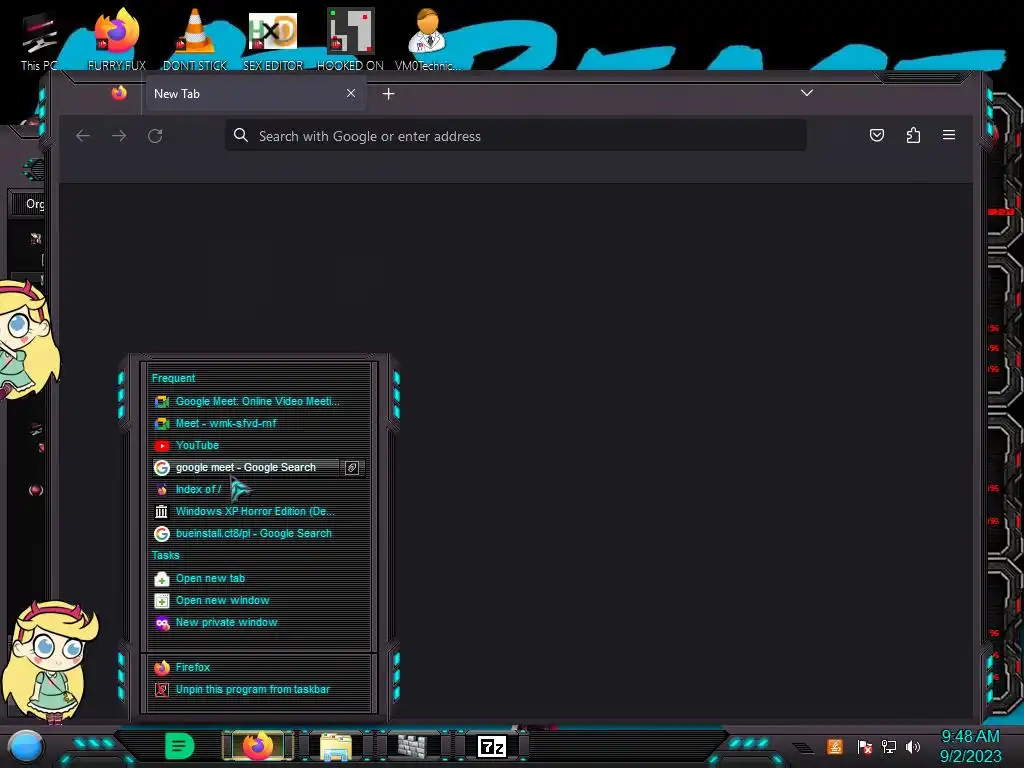This screenshot has height=768, width=1024.
Task: Open Windows XP Horror Edition entry
Action: pyautogui.click(x=259, y=512)
